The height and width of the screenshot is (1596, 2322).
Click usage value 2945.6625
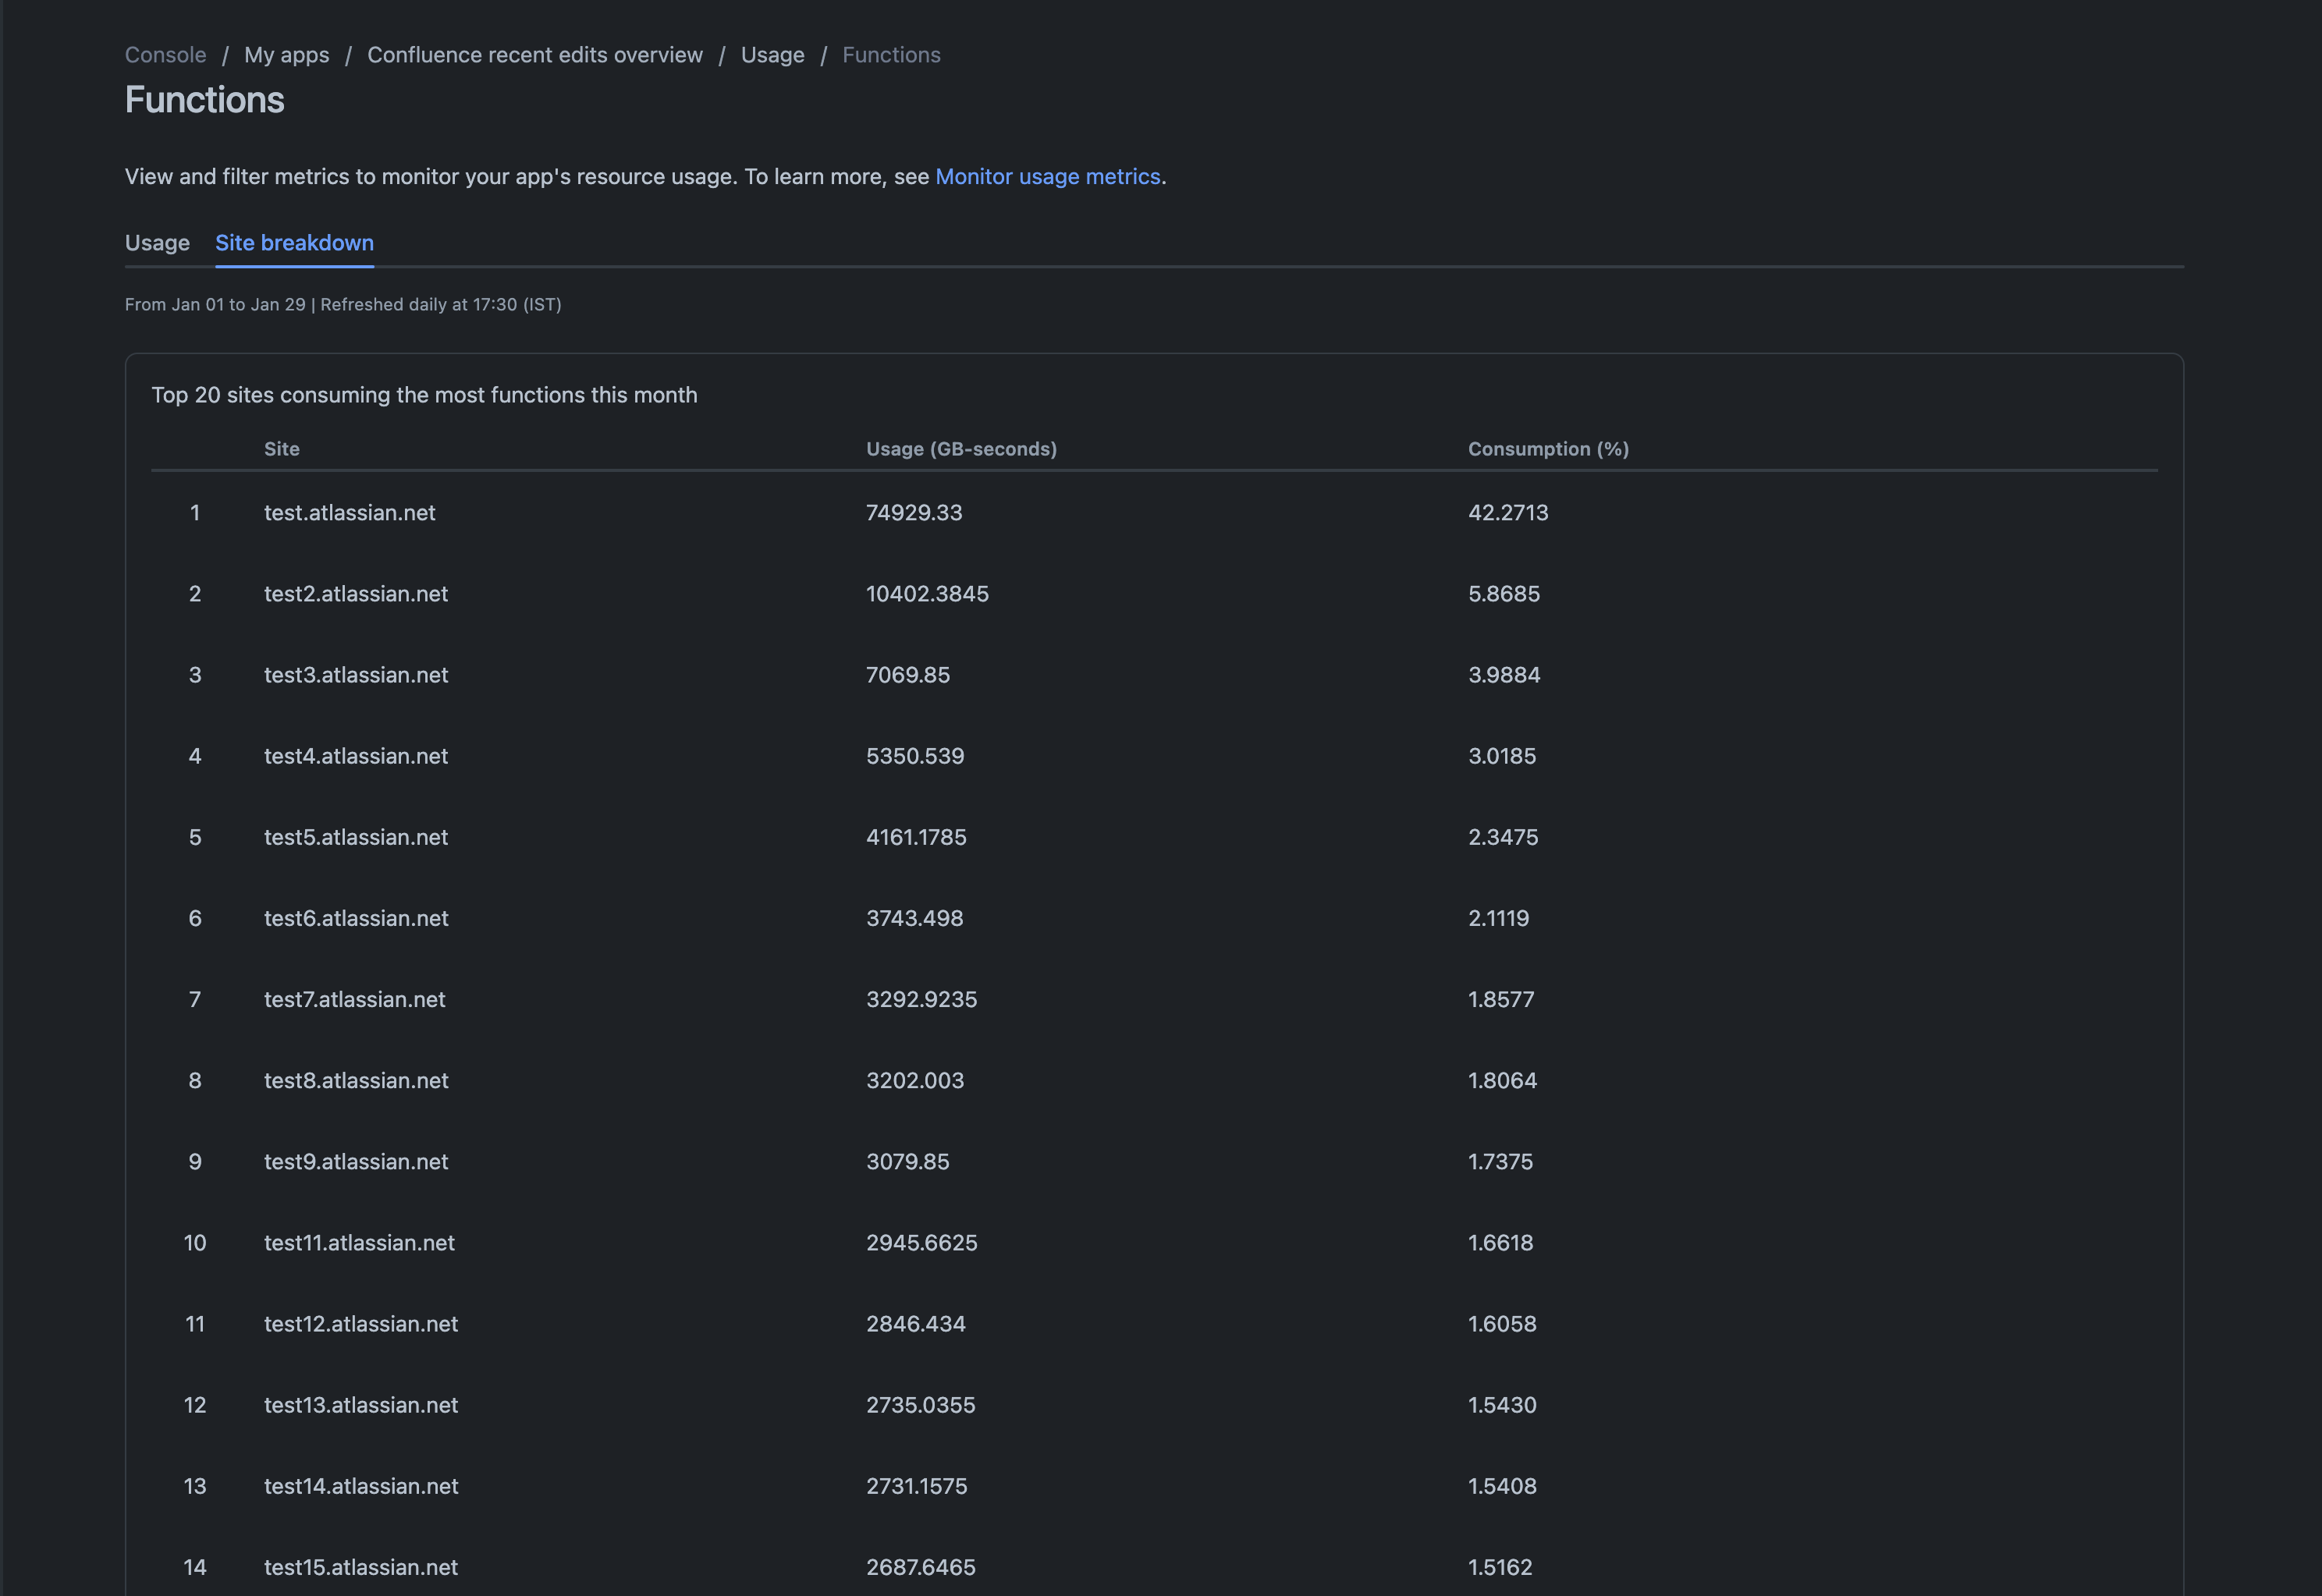pyautogui.click(x=921, y=1242)
